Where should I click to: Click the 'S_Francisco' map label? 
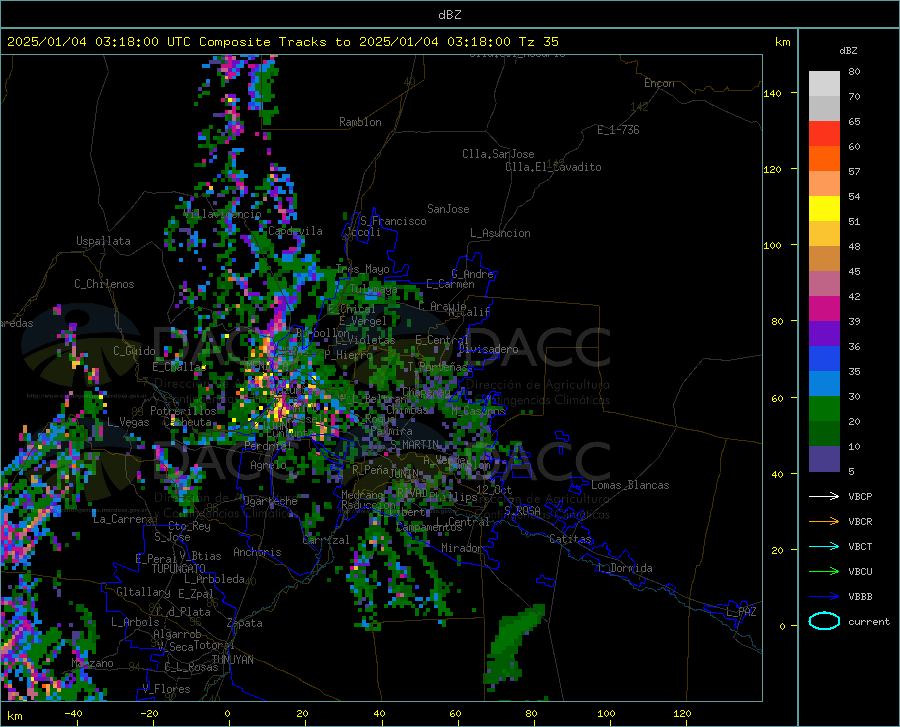pyautogui.click(x=393, y=221)
